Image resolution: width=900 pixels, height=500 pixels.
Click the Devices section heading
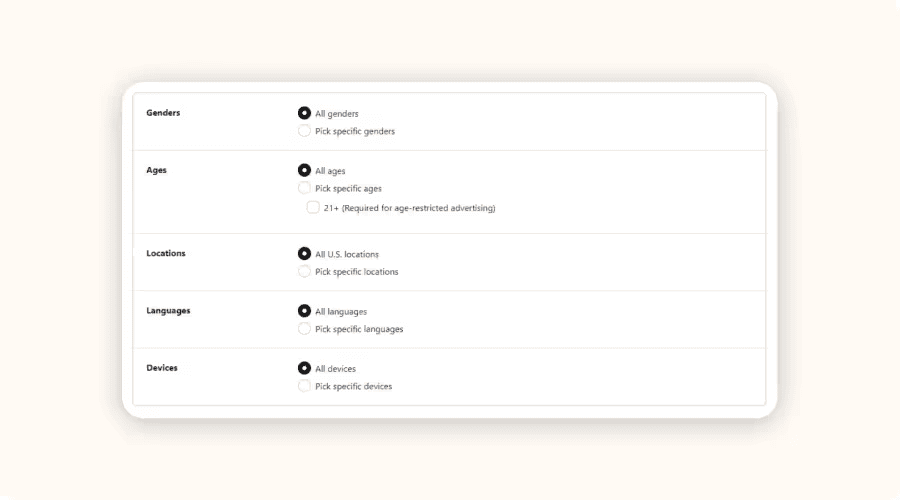[x=162, y=368]
